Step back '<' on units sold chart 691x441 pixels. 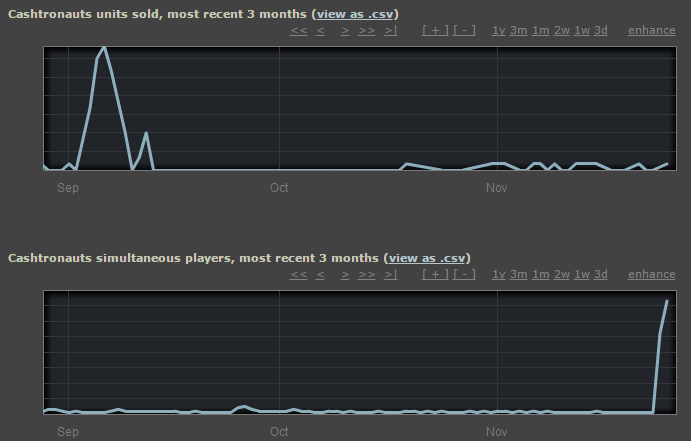tap(320, 30)
